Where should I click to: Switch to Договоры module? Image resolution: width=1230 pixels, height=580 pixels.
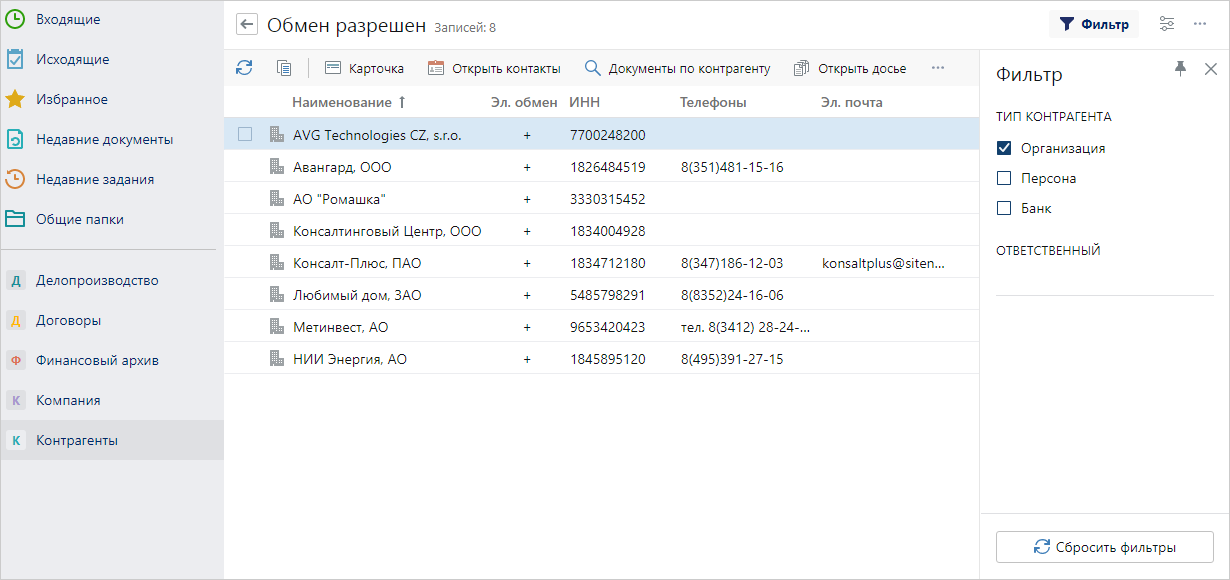68,320
